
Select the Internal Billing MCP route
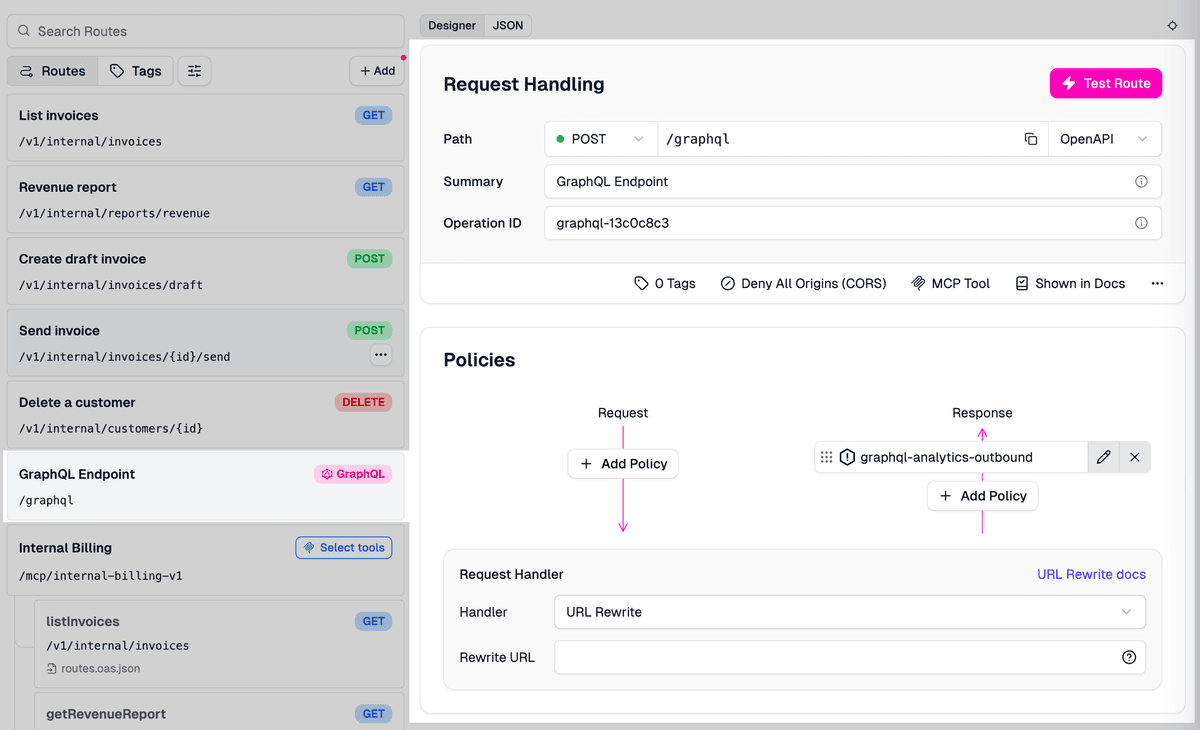click(x=206, y=561)
